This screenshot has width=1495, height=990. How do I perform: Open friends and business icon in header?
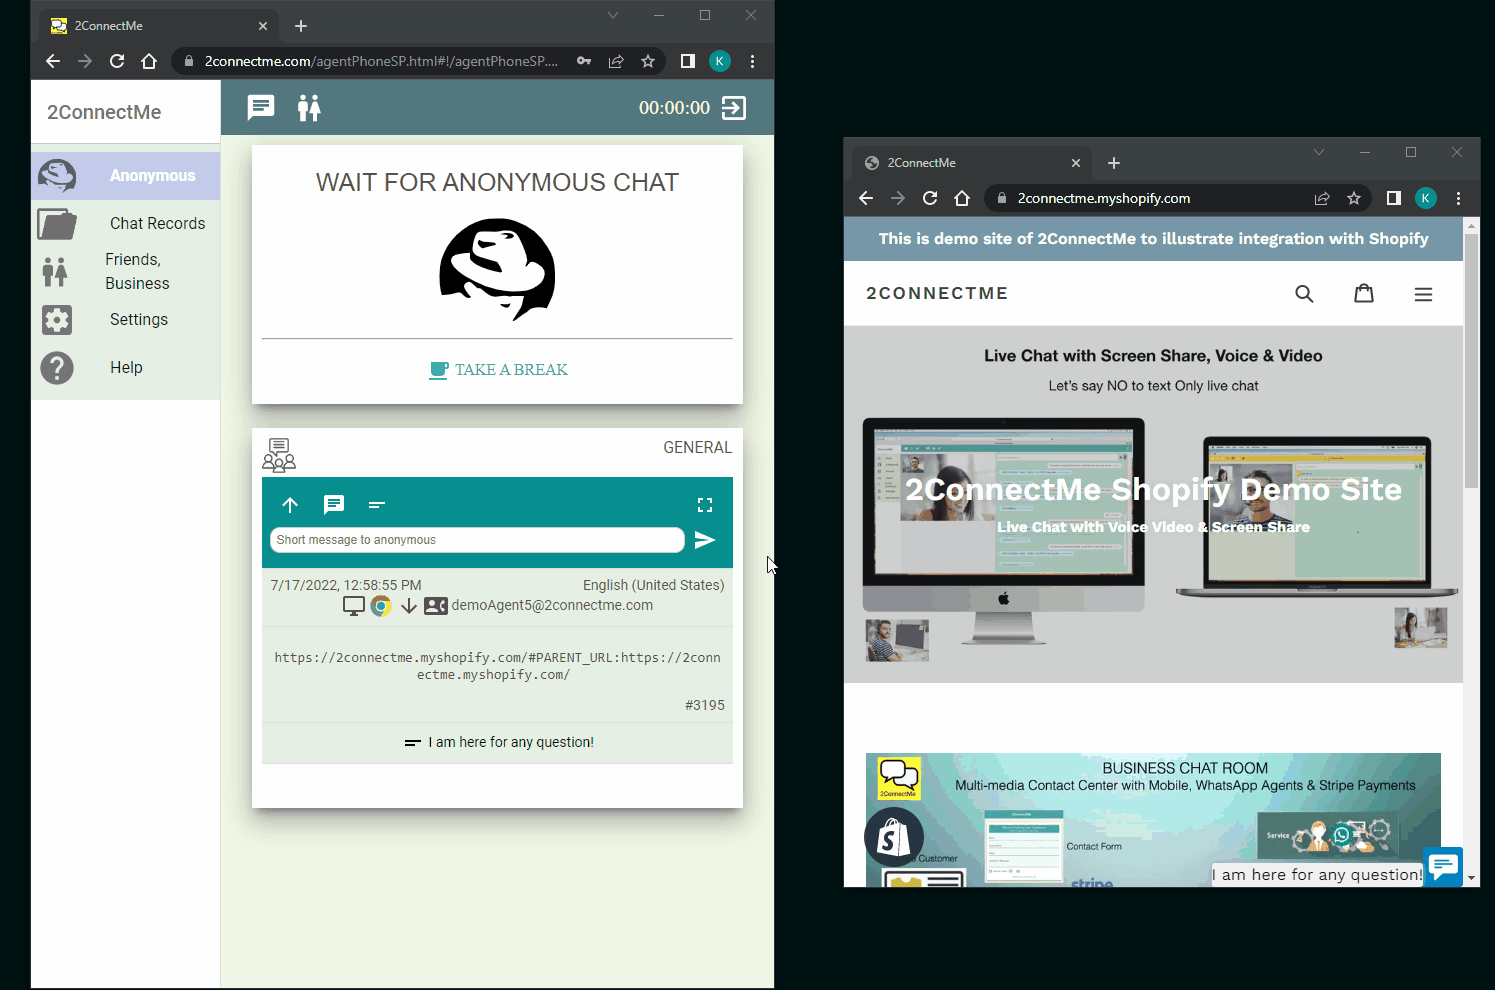coord(309,108)
